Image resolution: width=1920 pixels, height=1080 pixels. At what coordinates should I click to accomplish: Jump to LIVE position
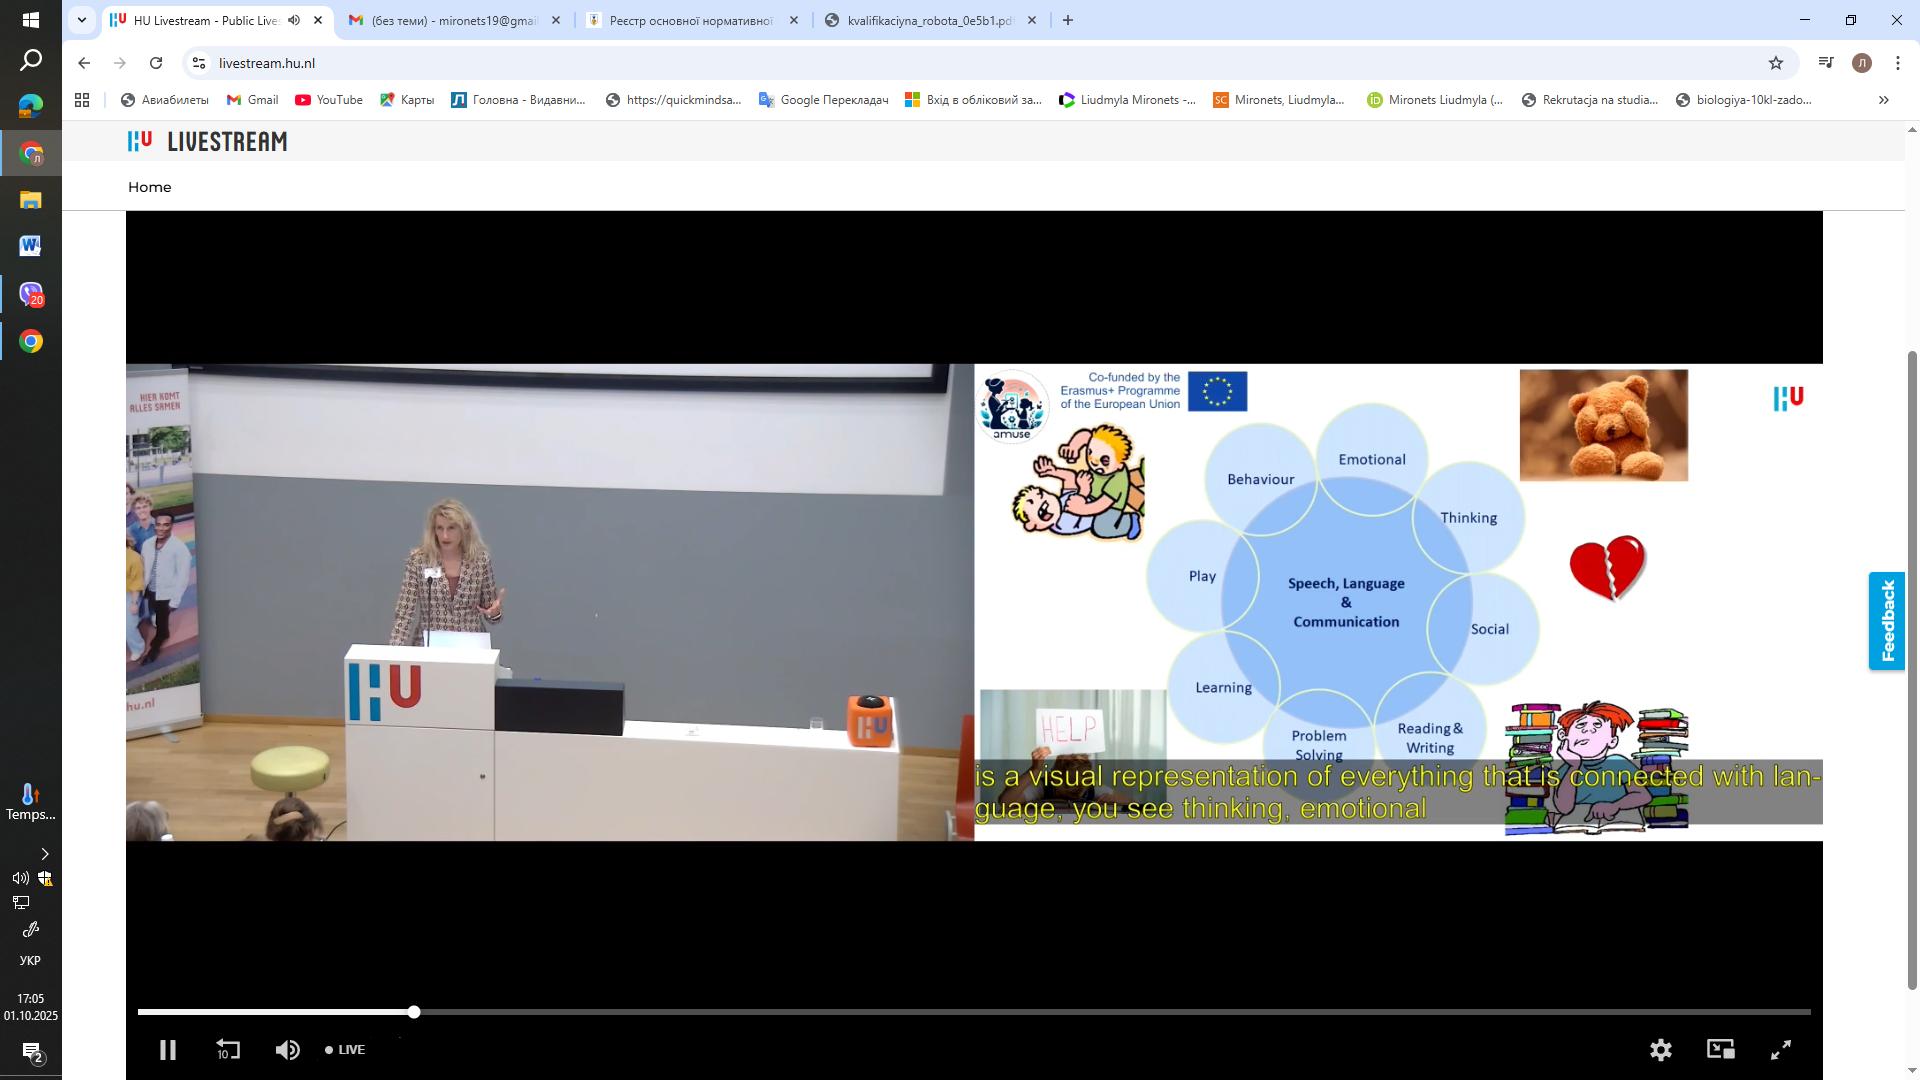345,1050
